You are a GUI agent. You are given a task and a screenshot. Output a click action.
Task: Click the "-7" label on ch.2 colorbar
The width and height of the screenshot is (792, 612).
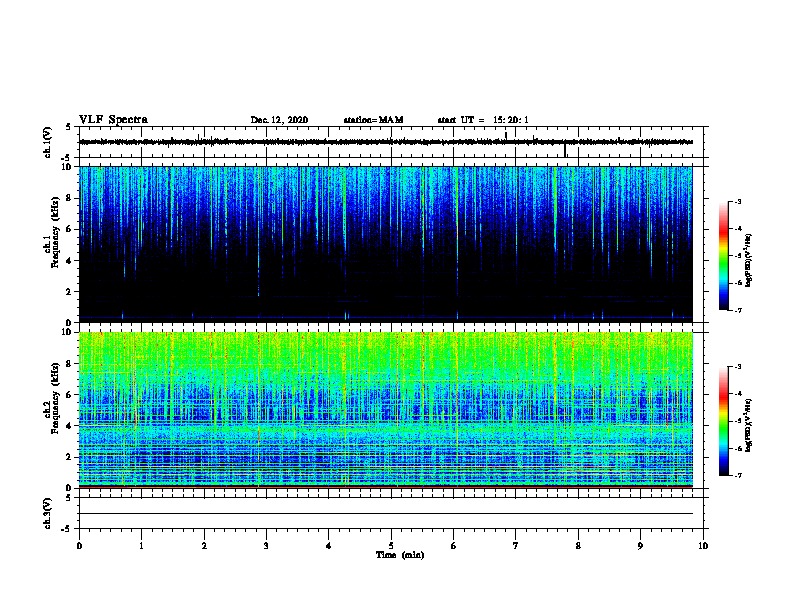tap(737, 476)
